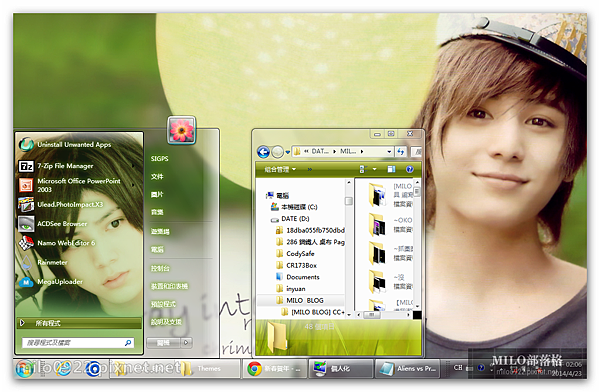Select the [MILO BLOG] CC+ subfolder

313,312
